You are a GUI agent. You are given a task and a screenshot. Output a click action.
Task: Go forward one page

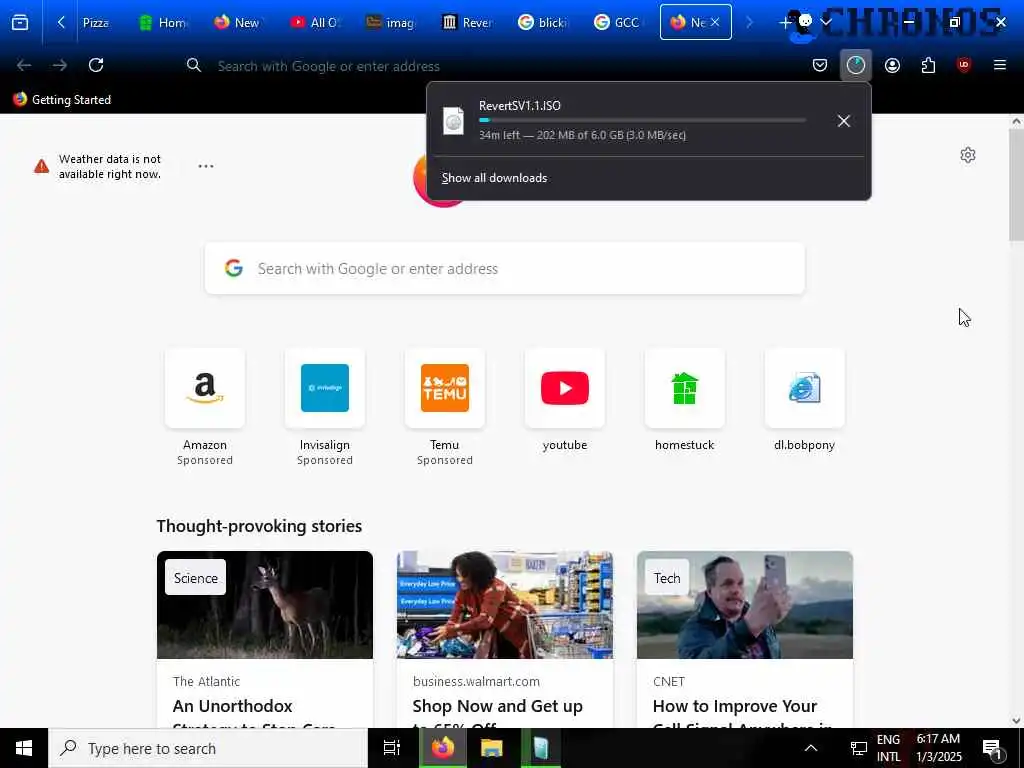[x=60, y=65]
